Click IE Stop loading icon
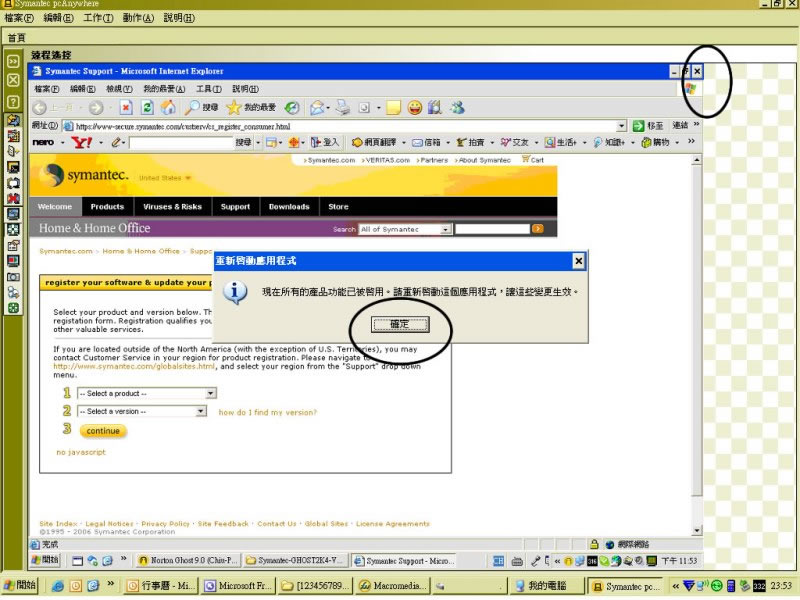The width and height of the screenshot is (800, 600). 126,108
